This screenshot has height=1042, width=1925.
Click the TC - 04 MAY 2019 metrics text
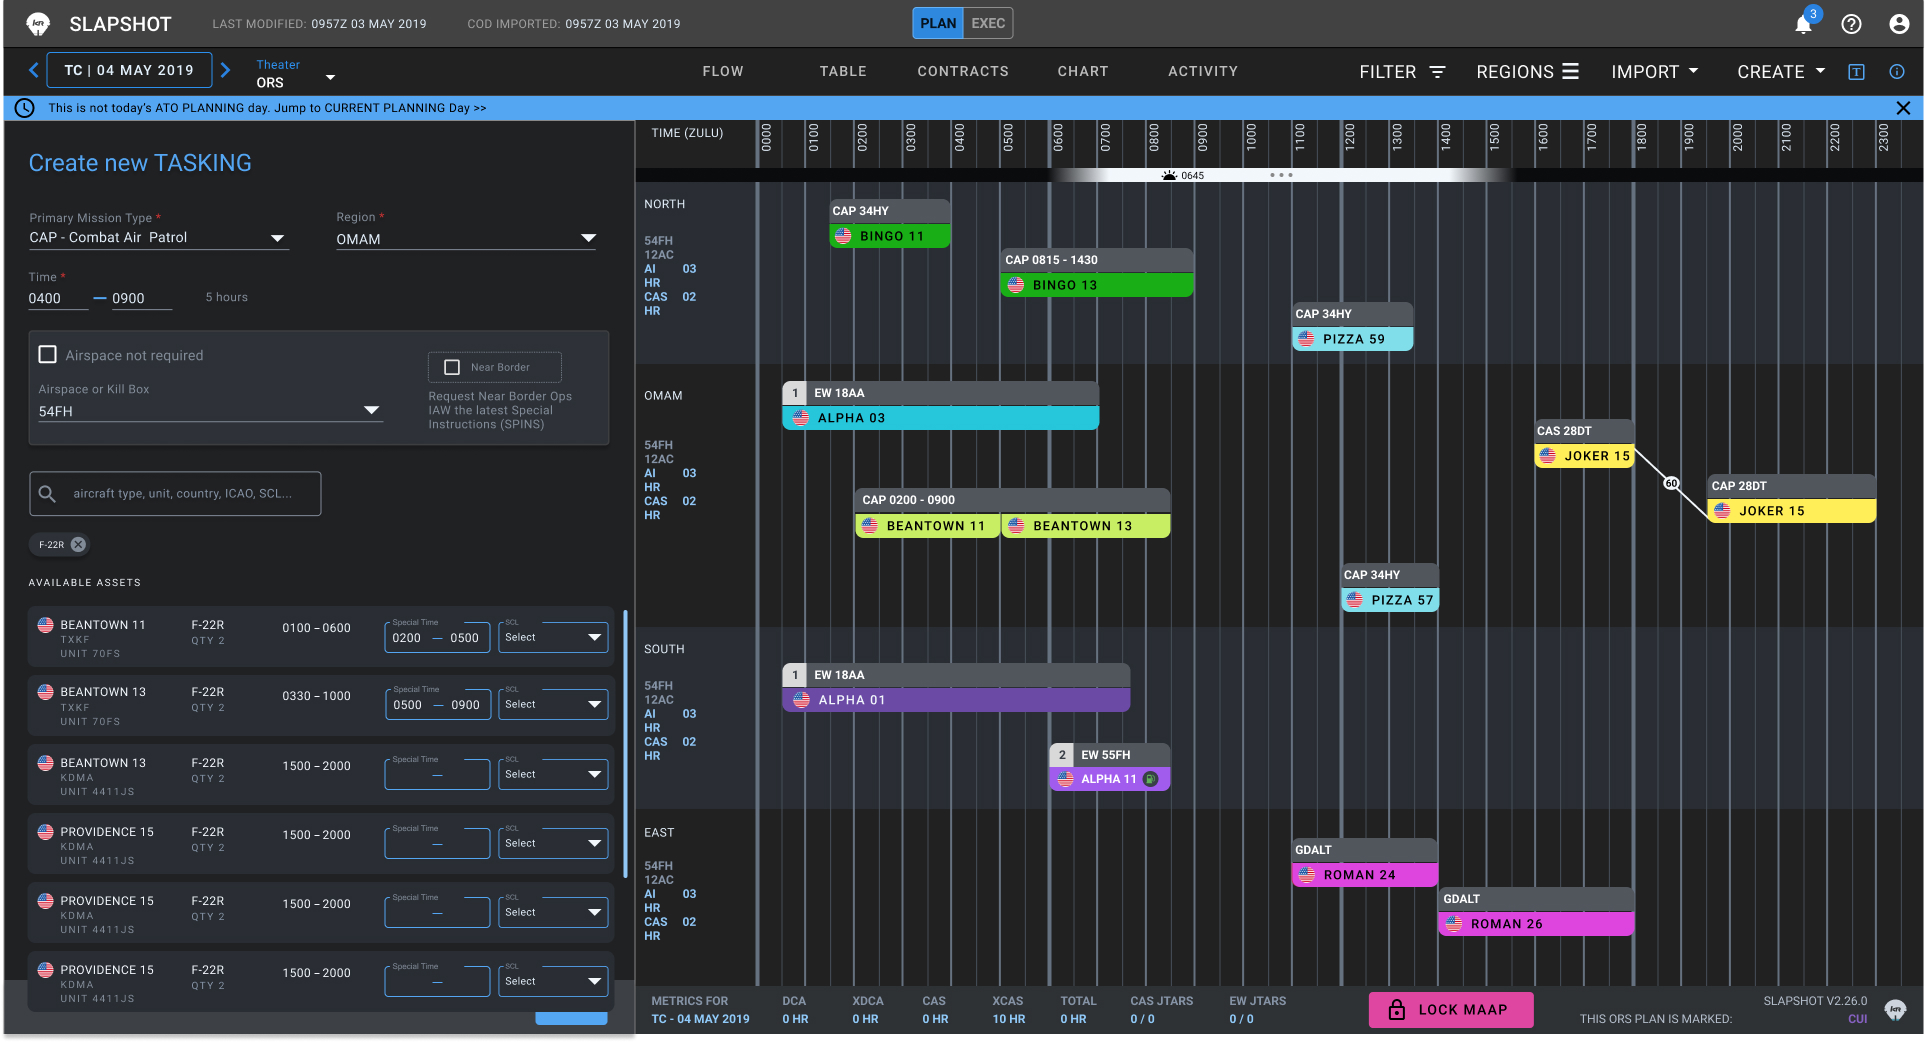pyautogui.click(x=700, y=1019)
